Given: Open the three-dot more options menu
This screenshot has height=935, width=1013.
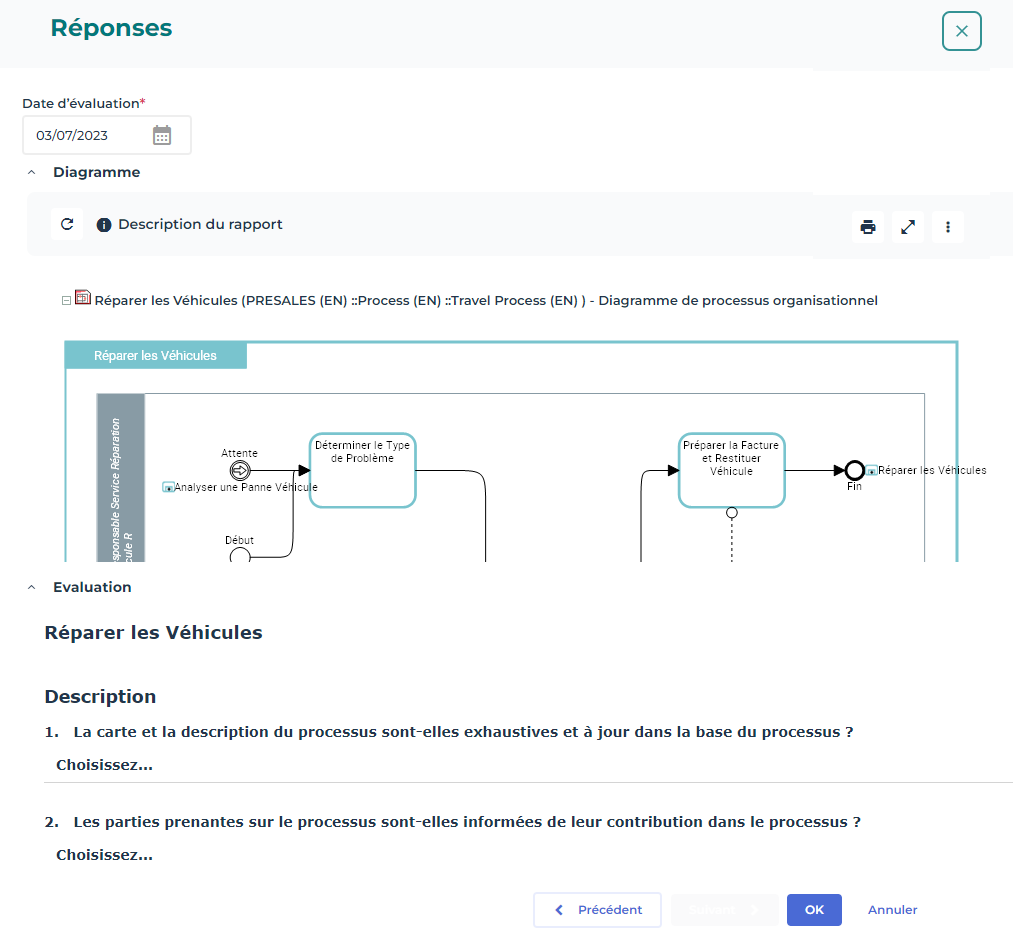Looking at the screenshot, I should point(948,227).
